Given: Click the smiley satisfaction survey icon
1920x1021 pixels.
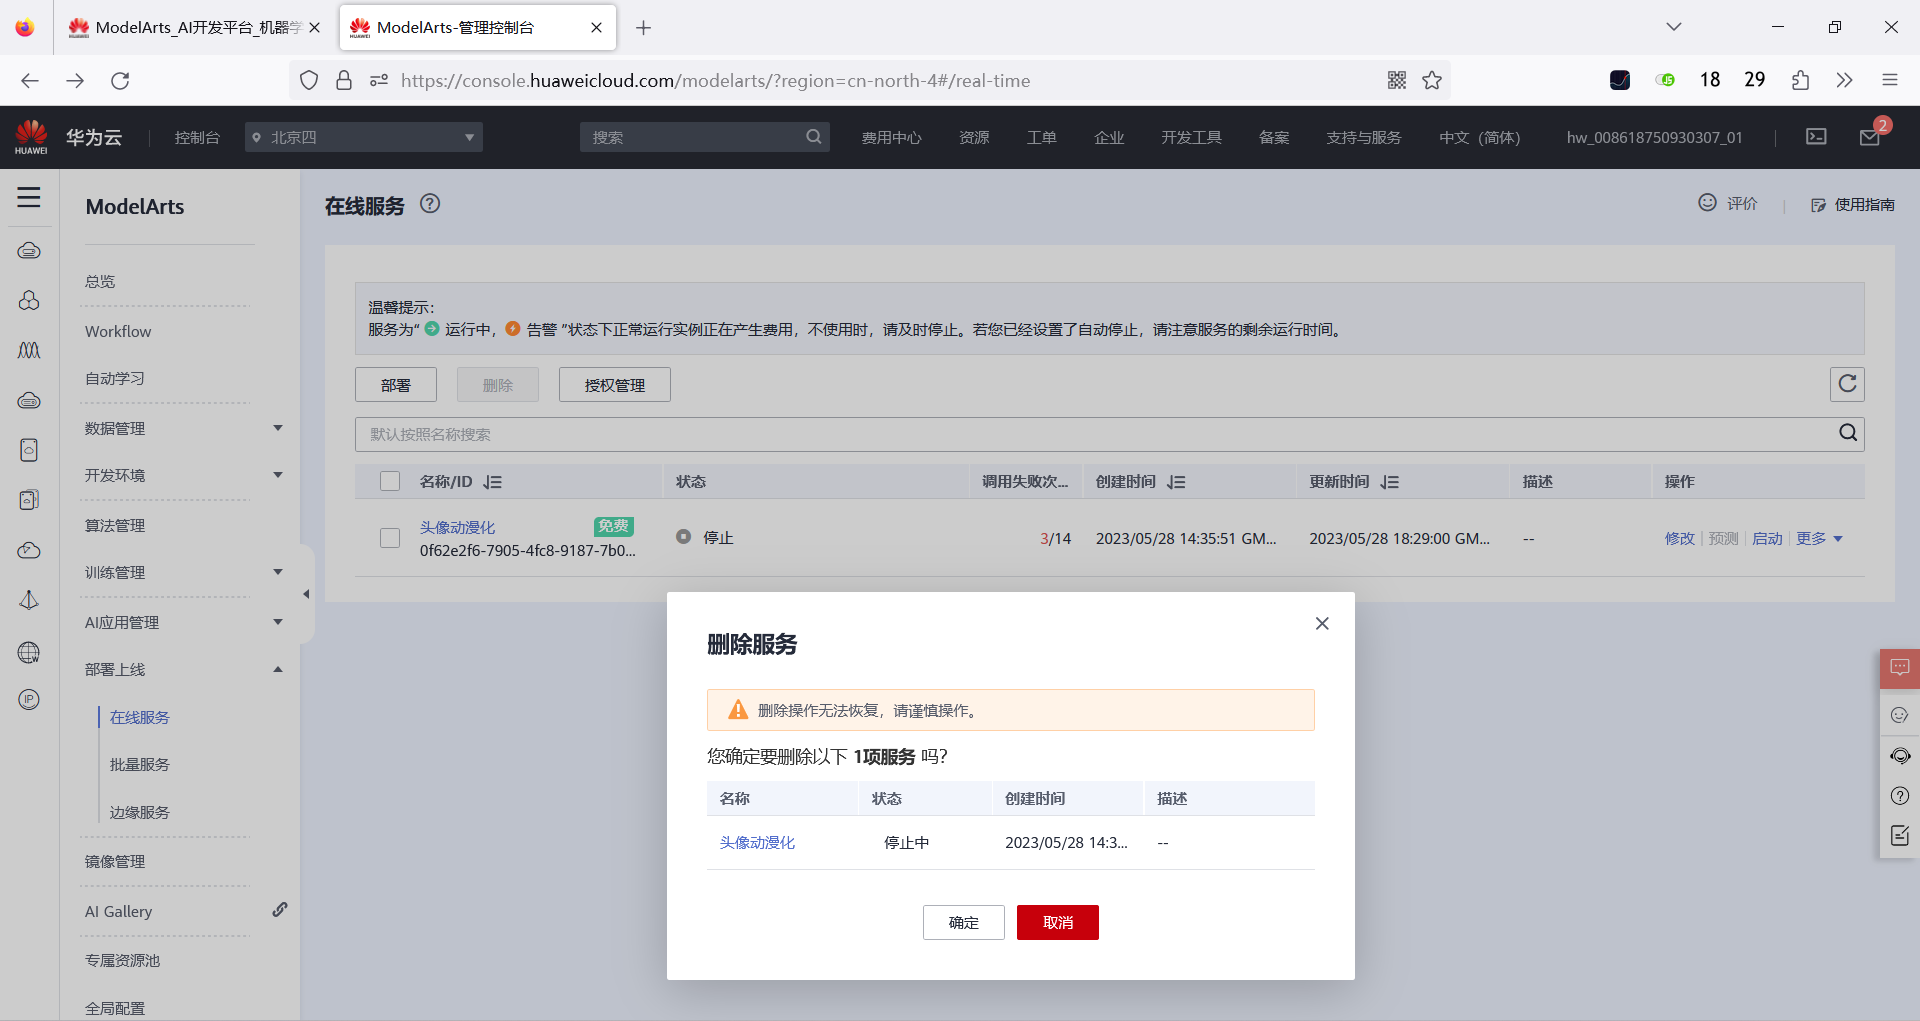Looking at the screenshot, I should (x=1899, y=714).
